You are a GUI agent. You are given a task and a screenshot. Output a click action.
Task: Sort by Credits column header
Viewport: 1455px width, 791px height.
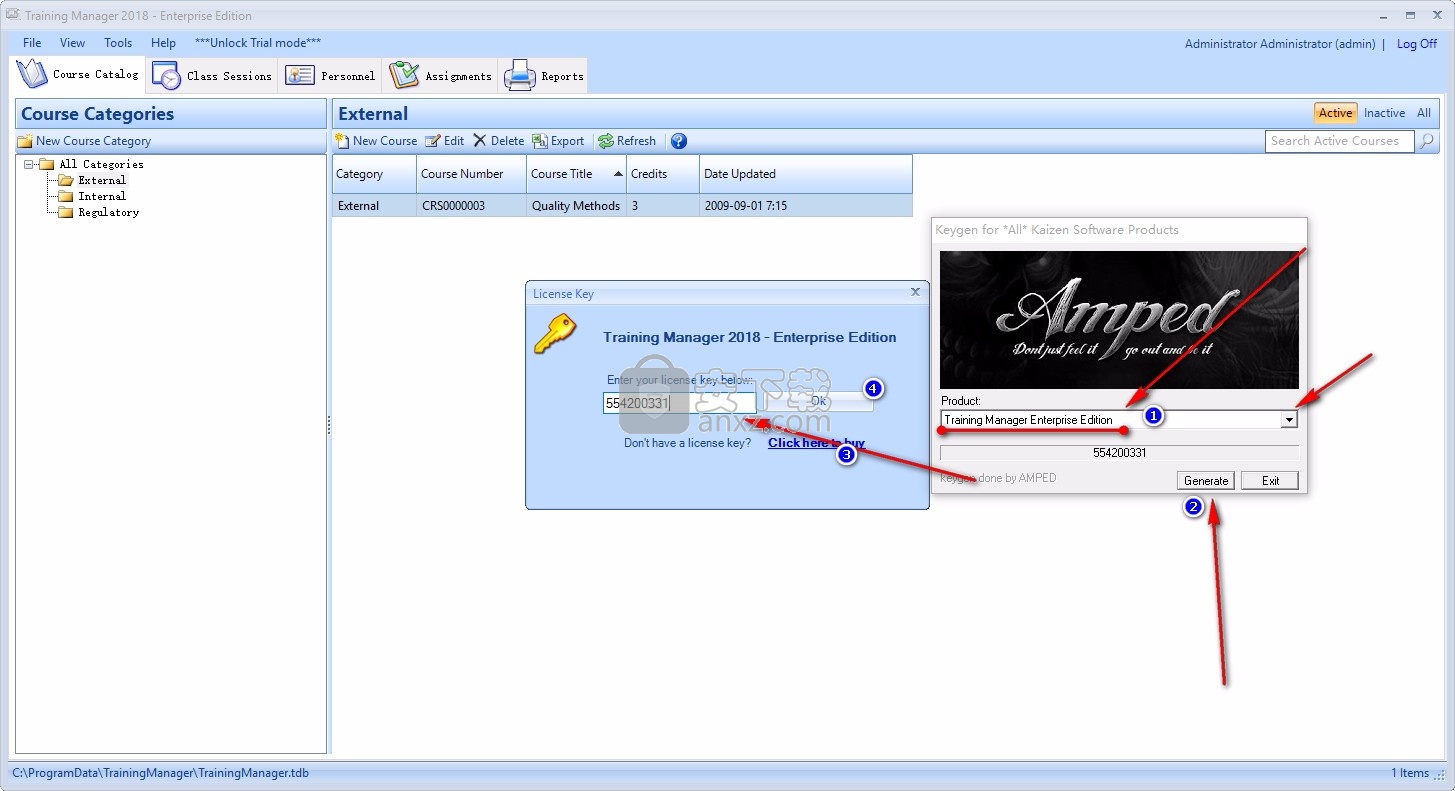coord(662,174)
